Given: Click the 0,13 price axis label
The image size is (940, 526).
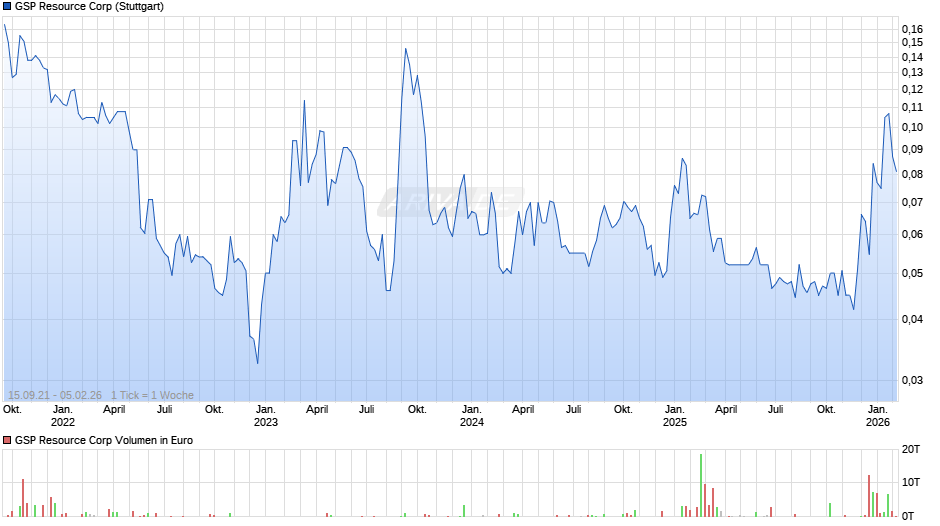Looking at the screenshot, I should [912, 72].
